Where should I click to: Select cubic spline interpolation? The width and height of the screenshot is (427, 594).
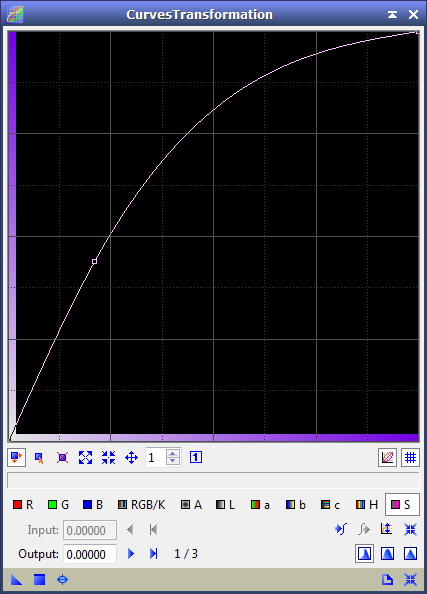387,554
